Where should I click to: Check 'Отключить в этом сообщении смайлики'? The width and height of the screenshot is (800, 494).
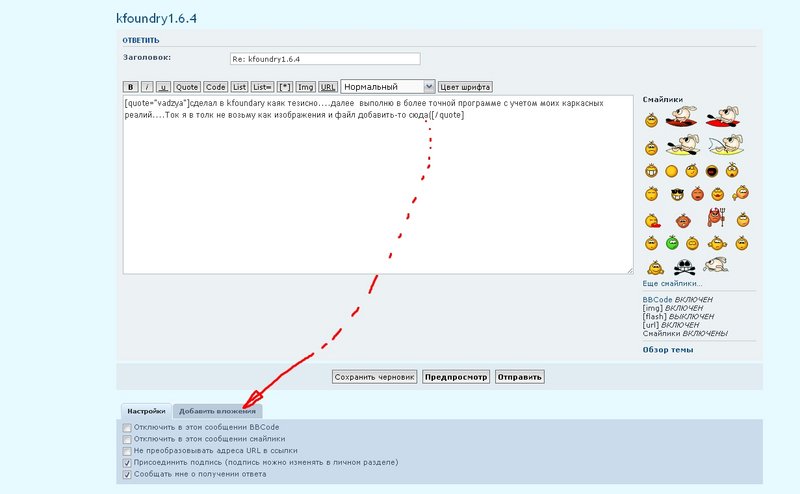coord(127,439)
